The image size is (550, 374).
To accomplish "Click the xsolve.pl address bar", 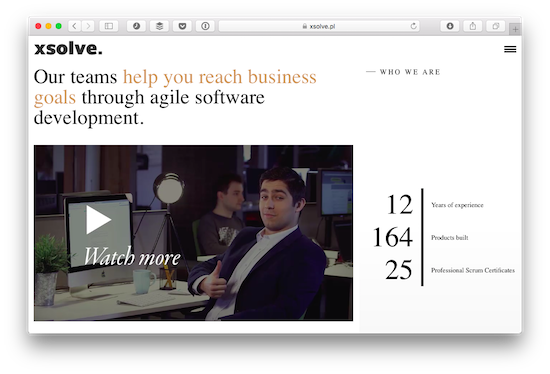I will [x=319, y=26].
